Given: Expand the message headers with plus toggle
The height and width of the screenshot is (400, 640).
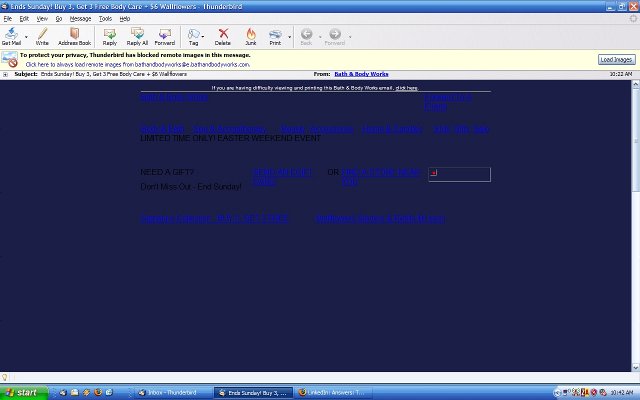Looking at the screenshot, I should click(x=5, y=74).
